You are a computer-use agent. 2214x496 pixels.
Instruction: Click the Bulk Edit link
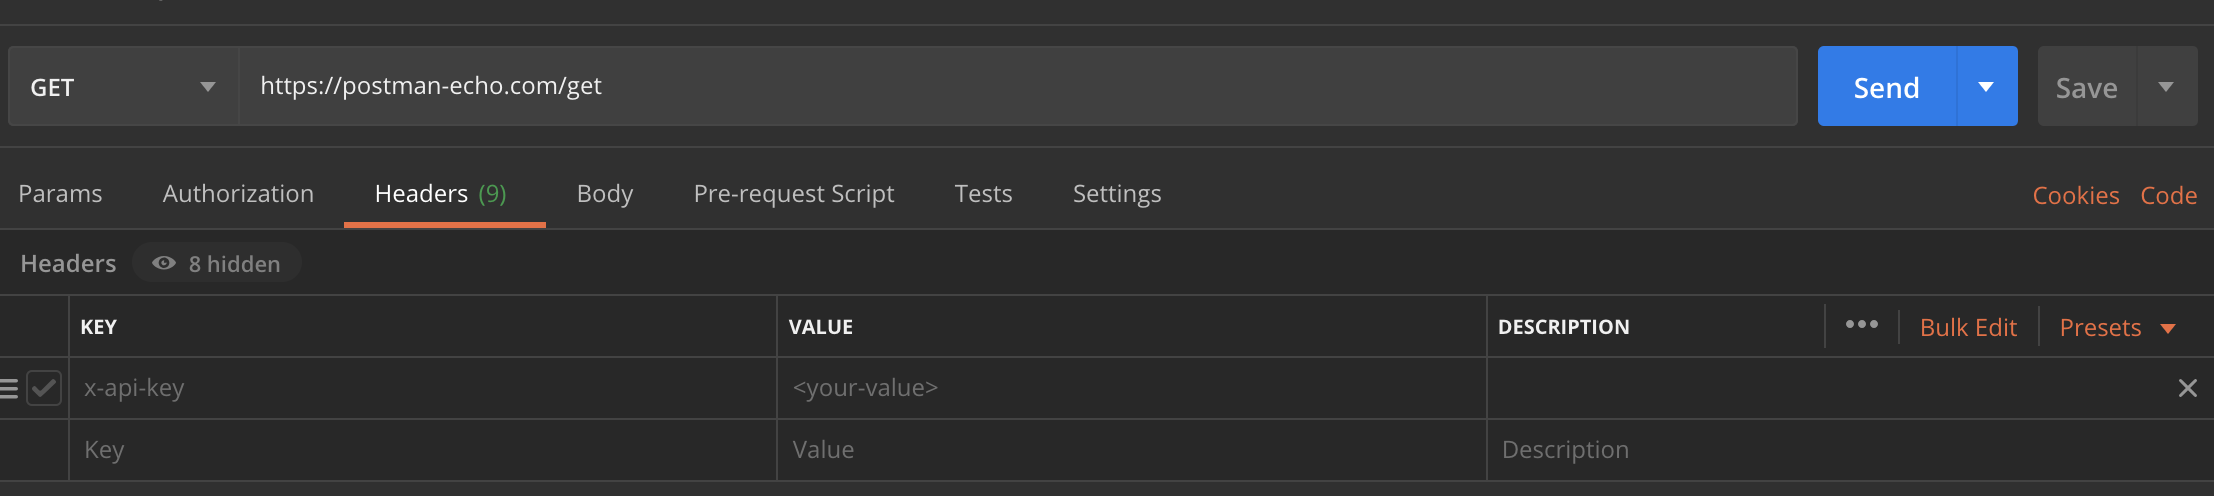coord(1968,327)
